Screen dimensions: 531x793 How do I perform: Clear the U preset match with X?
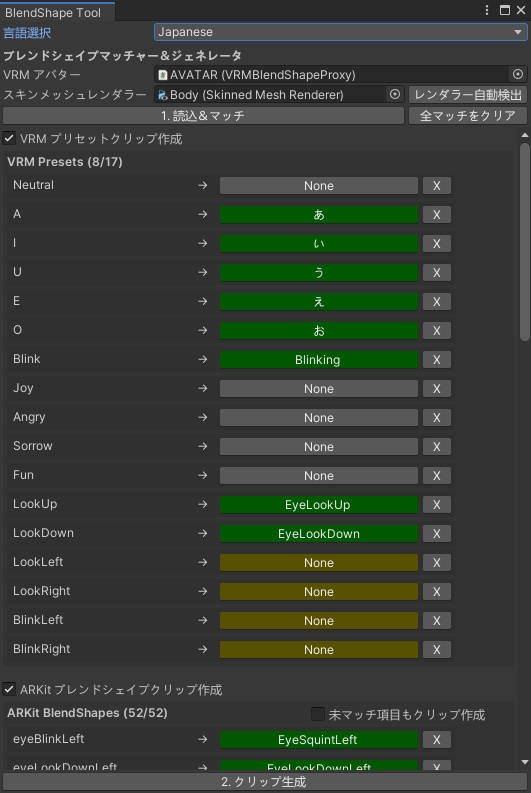pos(436,273)
